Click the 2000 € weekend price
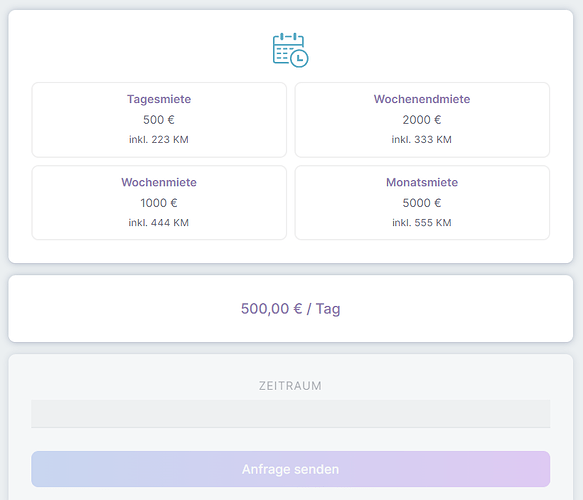The width and height of the screenshot is (583, 500). pyautogui.click(x=422, y=120)
